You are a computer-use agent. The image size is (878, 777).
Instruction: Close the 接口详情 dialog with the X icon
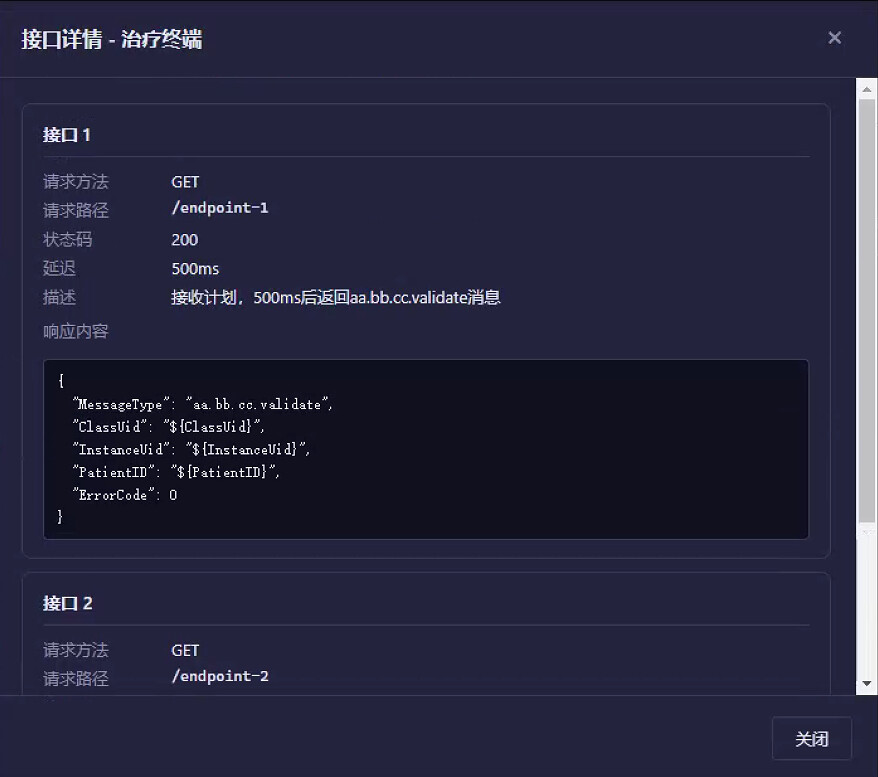click(x=834, y=38)
